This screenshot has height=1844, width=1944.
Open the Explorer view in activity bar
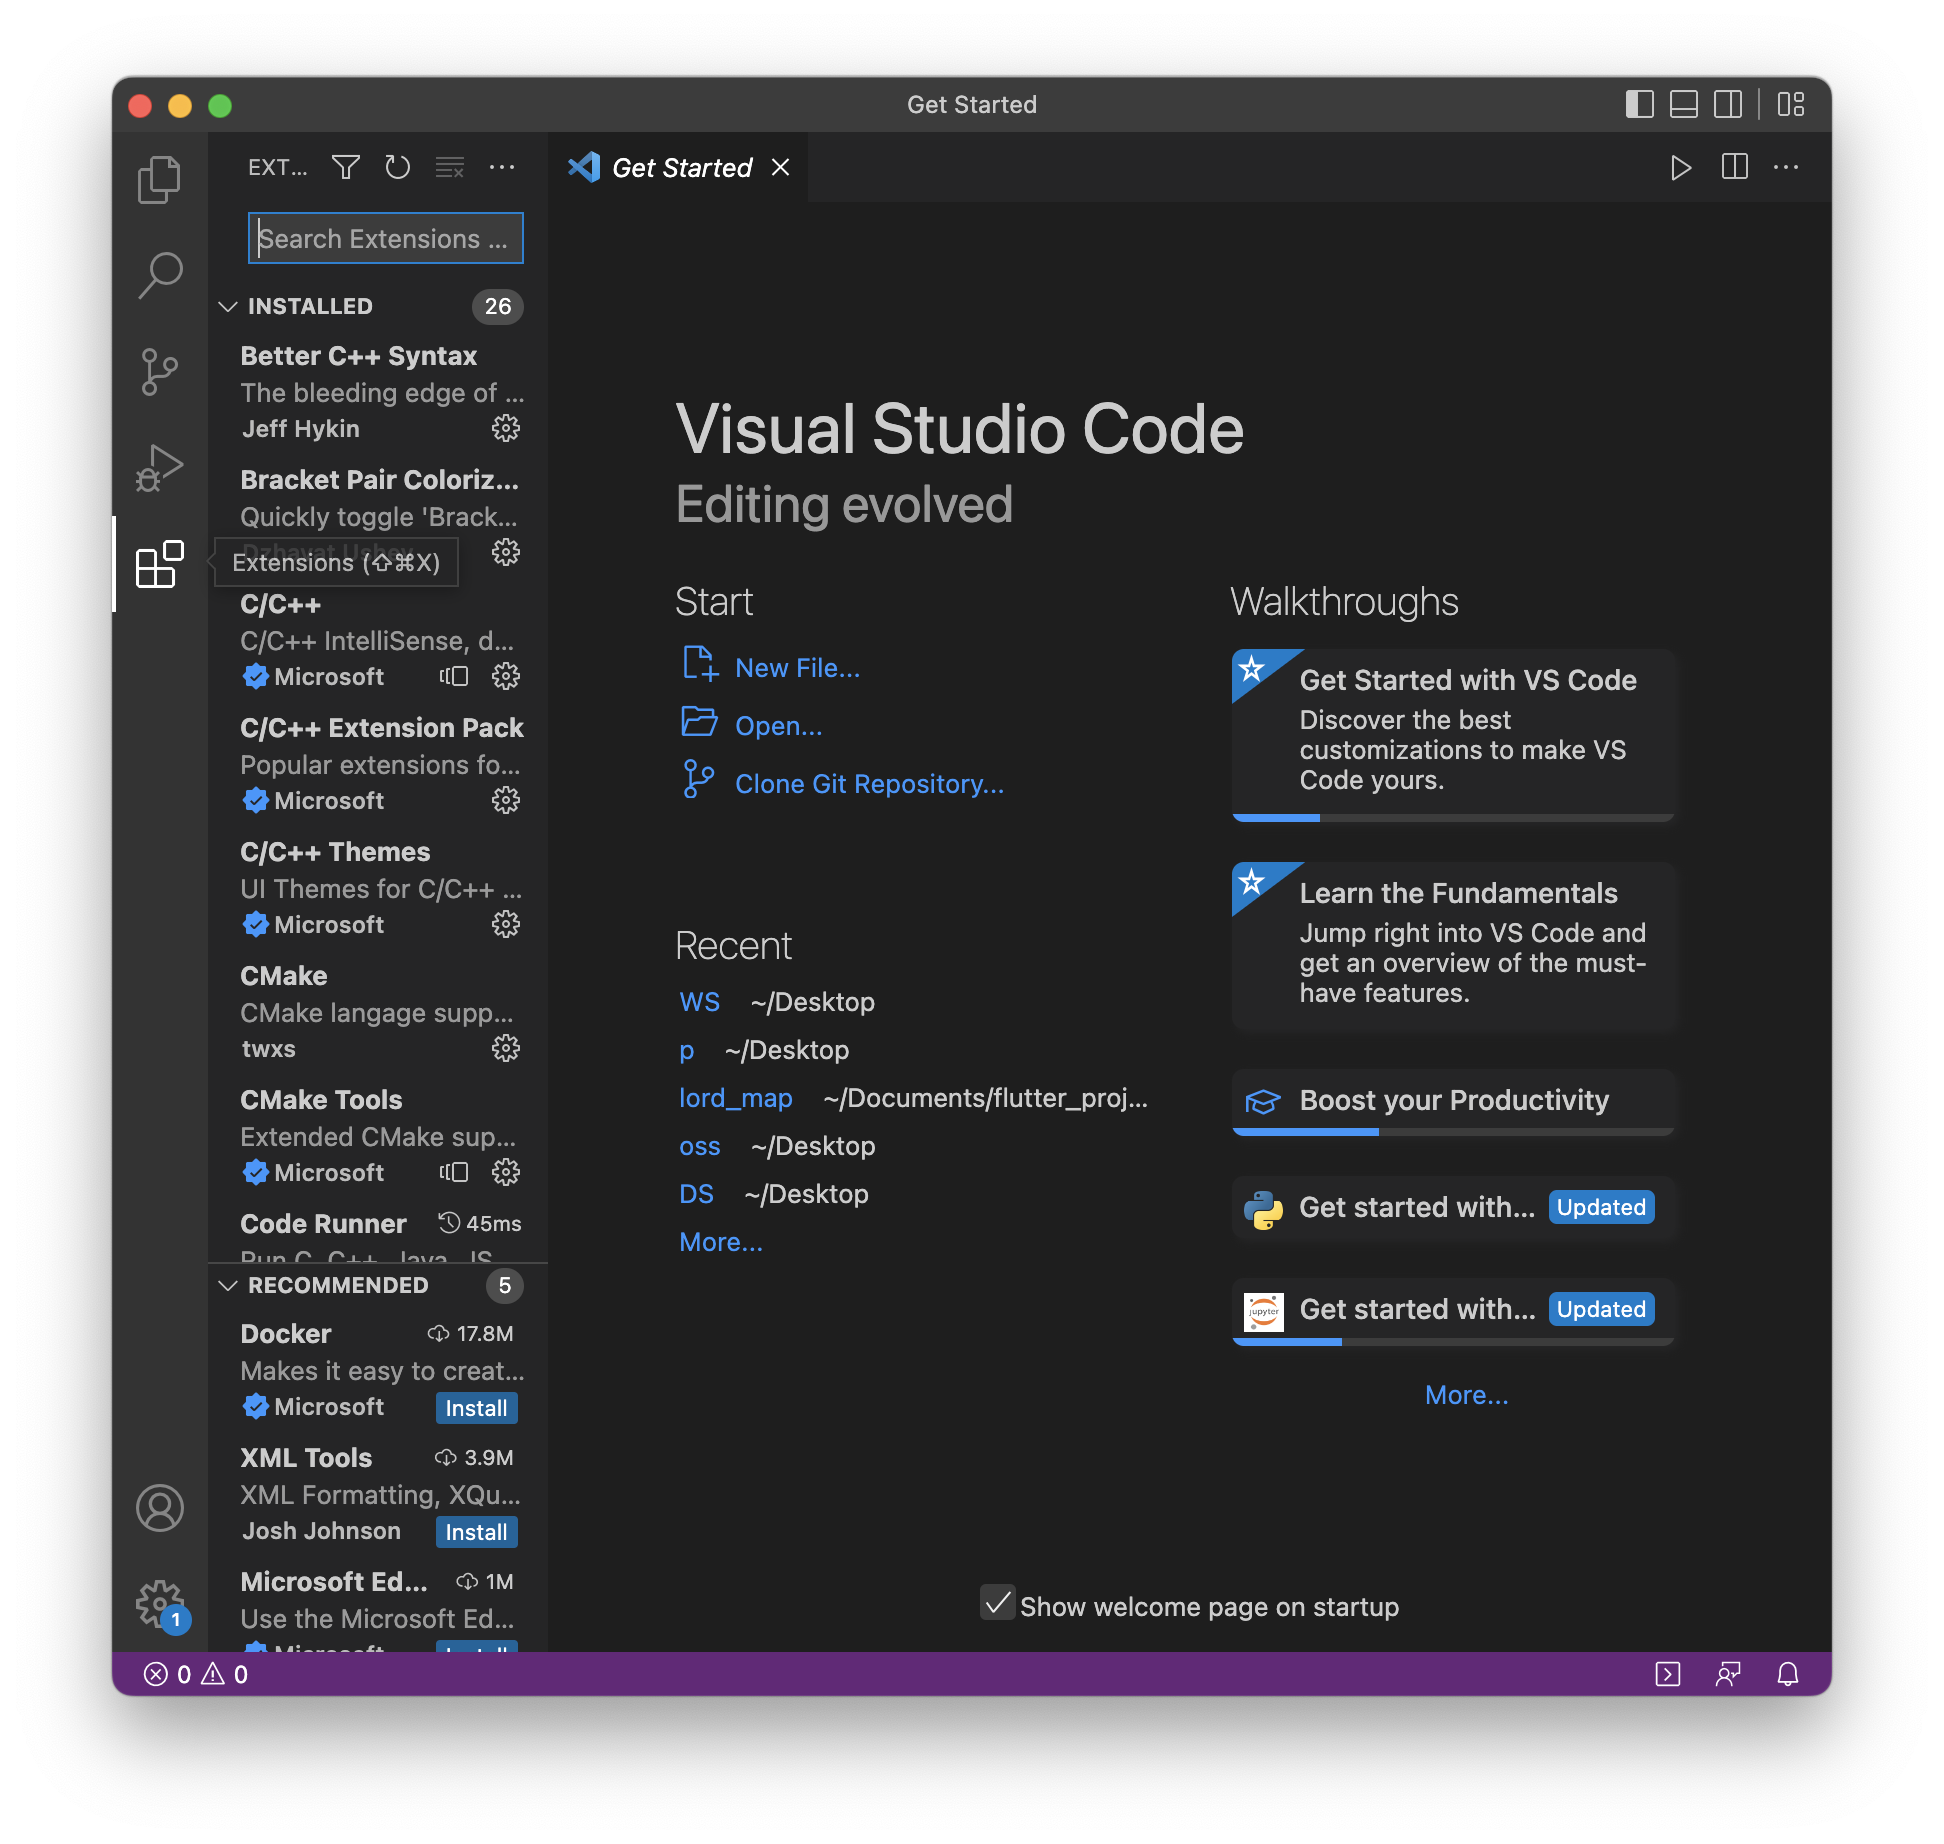pos(159,180)
